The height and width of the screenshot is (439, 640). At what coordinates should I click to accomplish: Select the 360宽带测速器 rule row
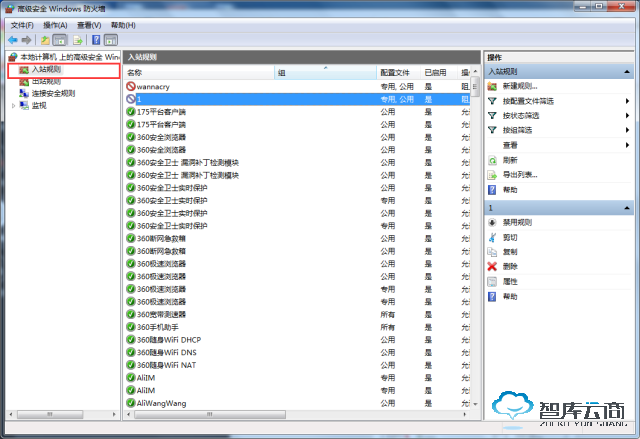298,314
